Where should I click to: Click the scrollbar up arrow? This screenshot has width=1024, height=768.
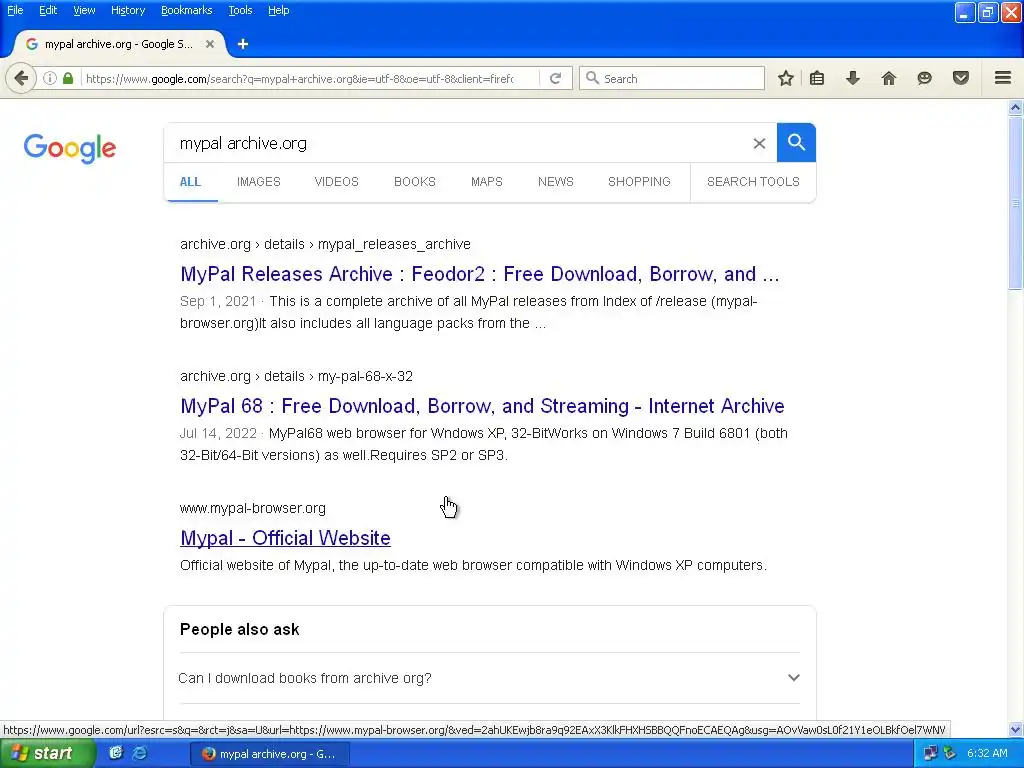(x=1016, y=108)
